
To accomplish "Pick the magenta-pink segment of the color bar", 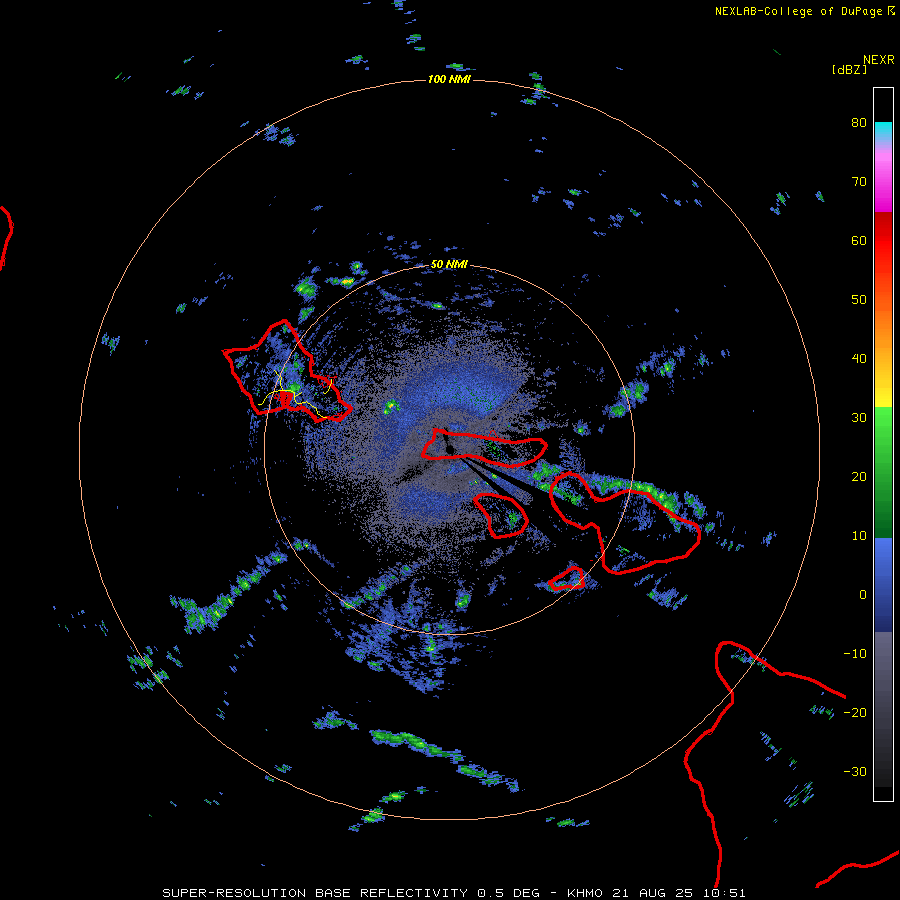I will coord(883,181).
